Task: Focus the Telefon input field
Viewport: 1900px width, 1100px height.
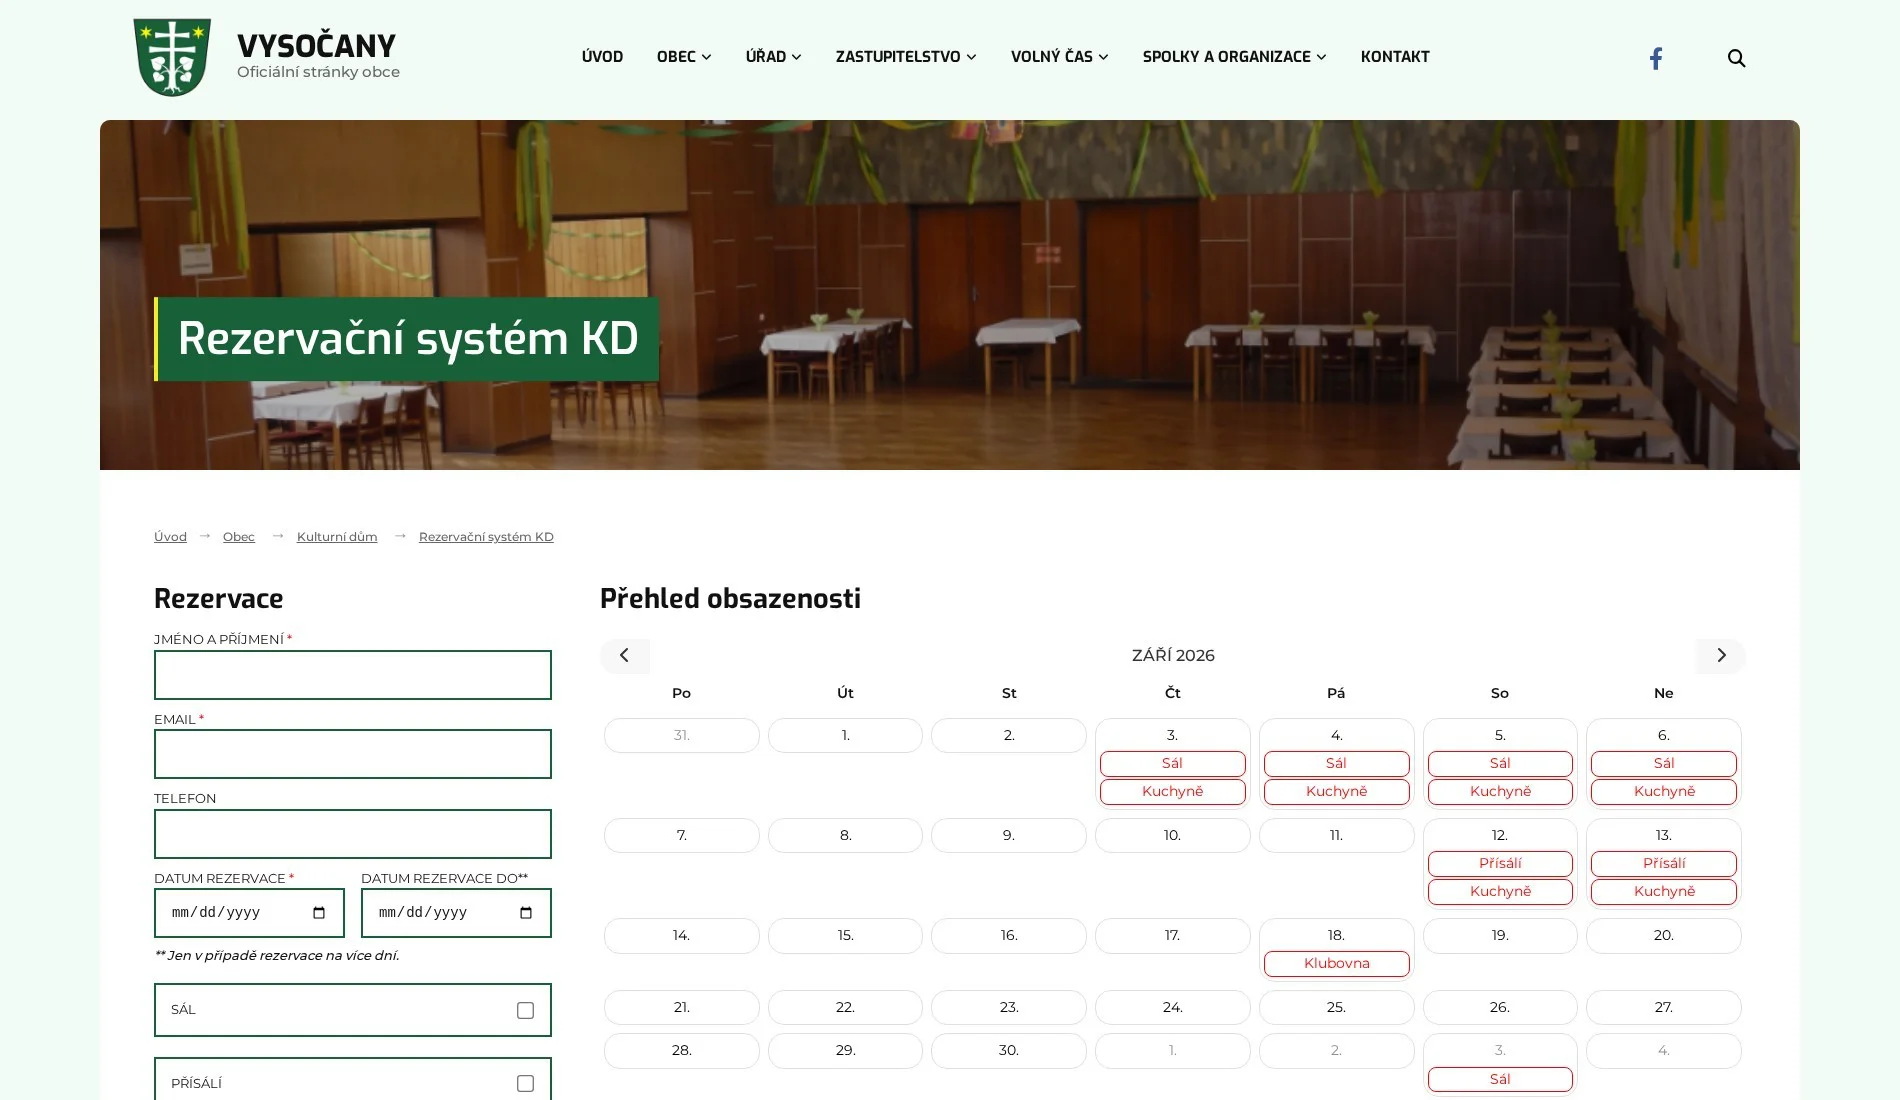Action: [x=353, y=834]
